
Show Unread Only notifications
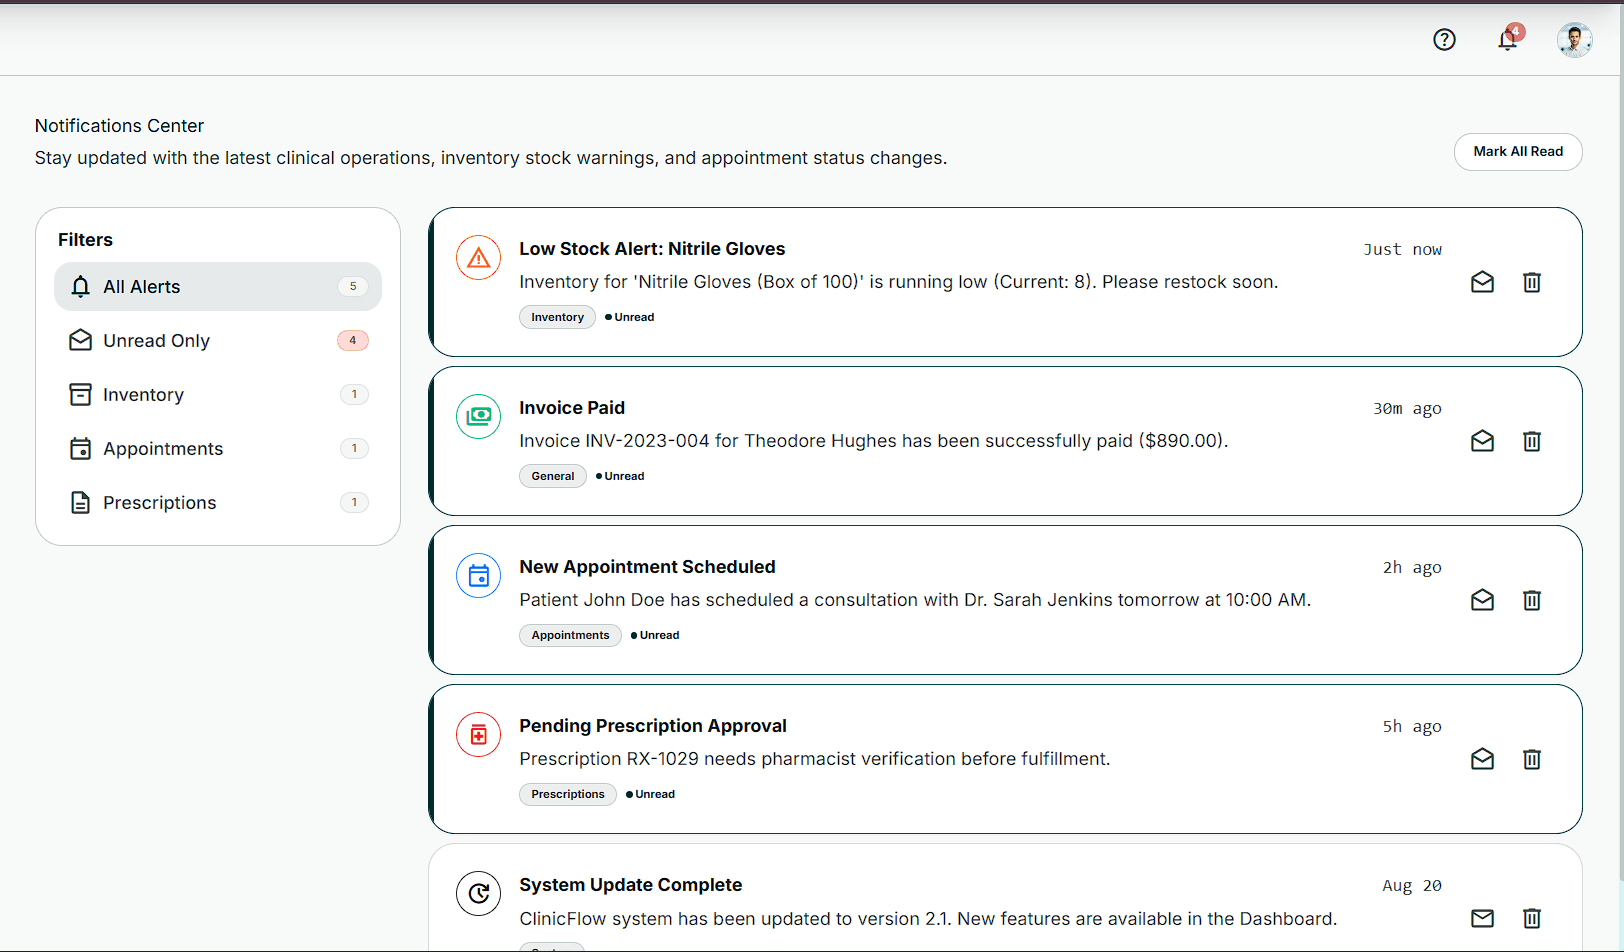coord(218,341)
